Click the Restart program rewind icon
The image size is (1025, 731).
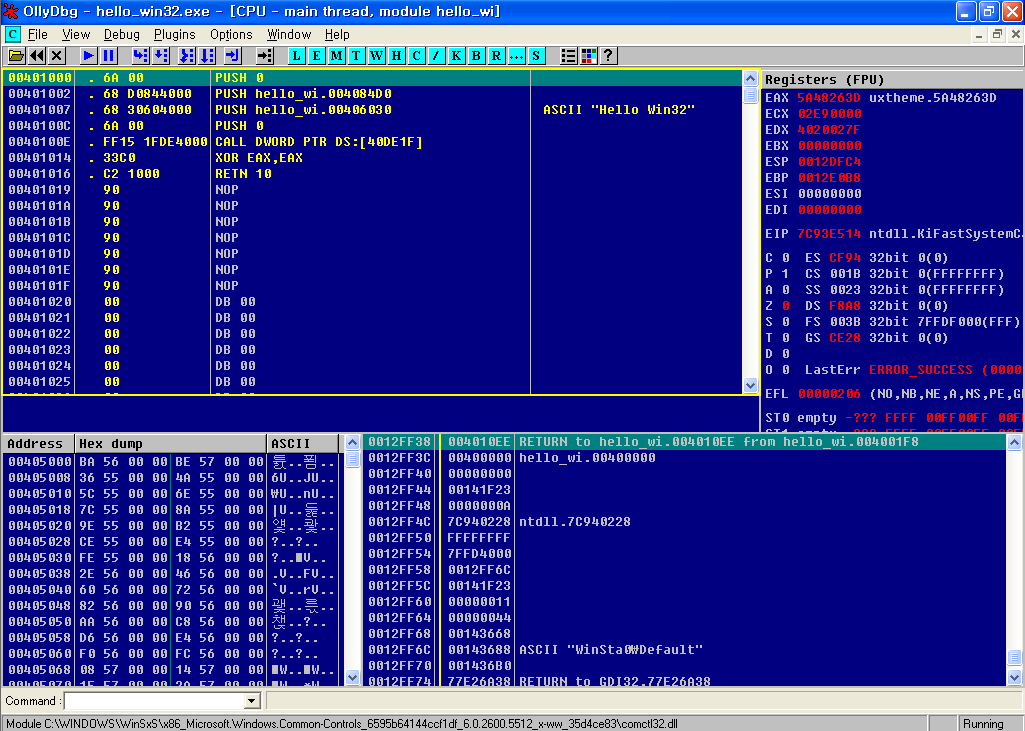point(37,56)
